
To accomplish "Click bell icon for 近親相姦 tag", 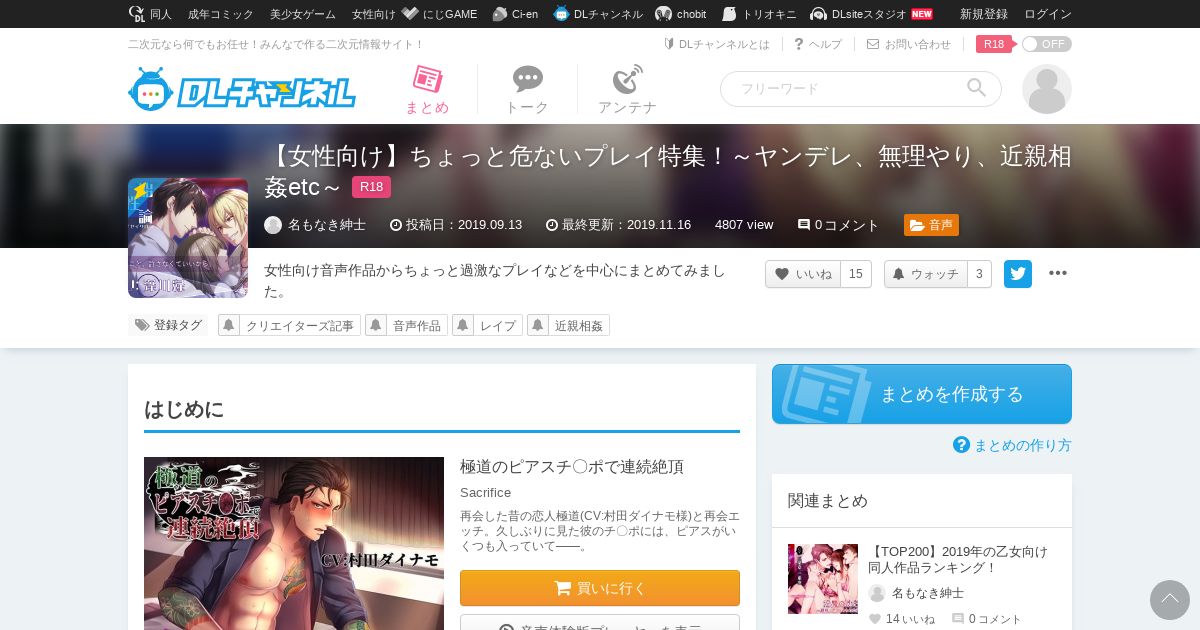I will coord(538,325).
